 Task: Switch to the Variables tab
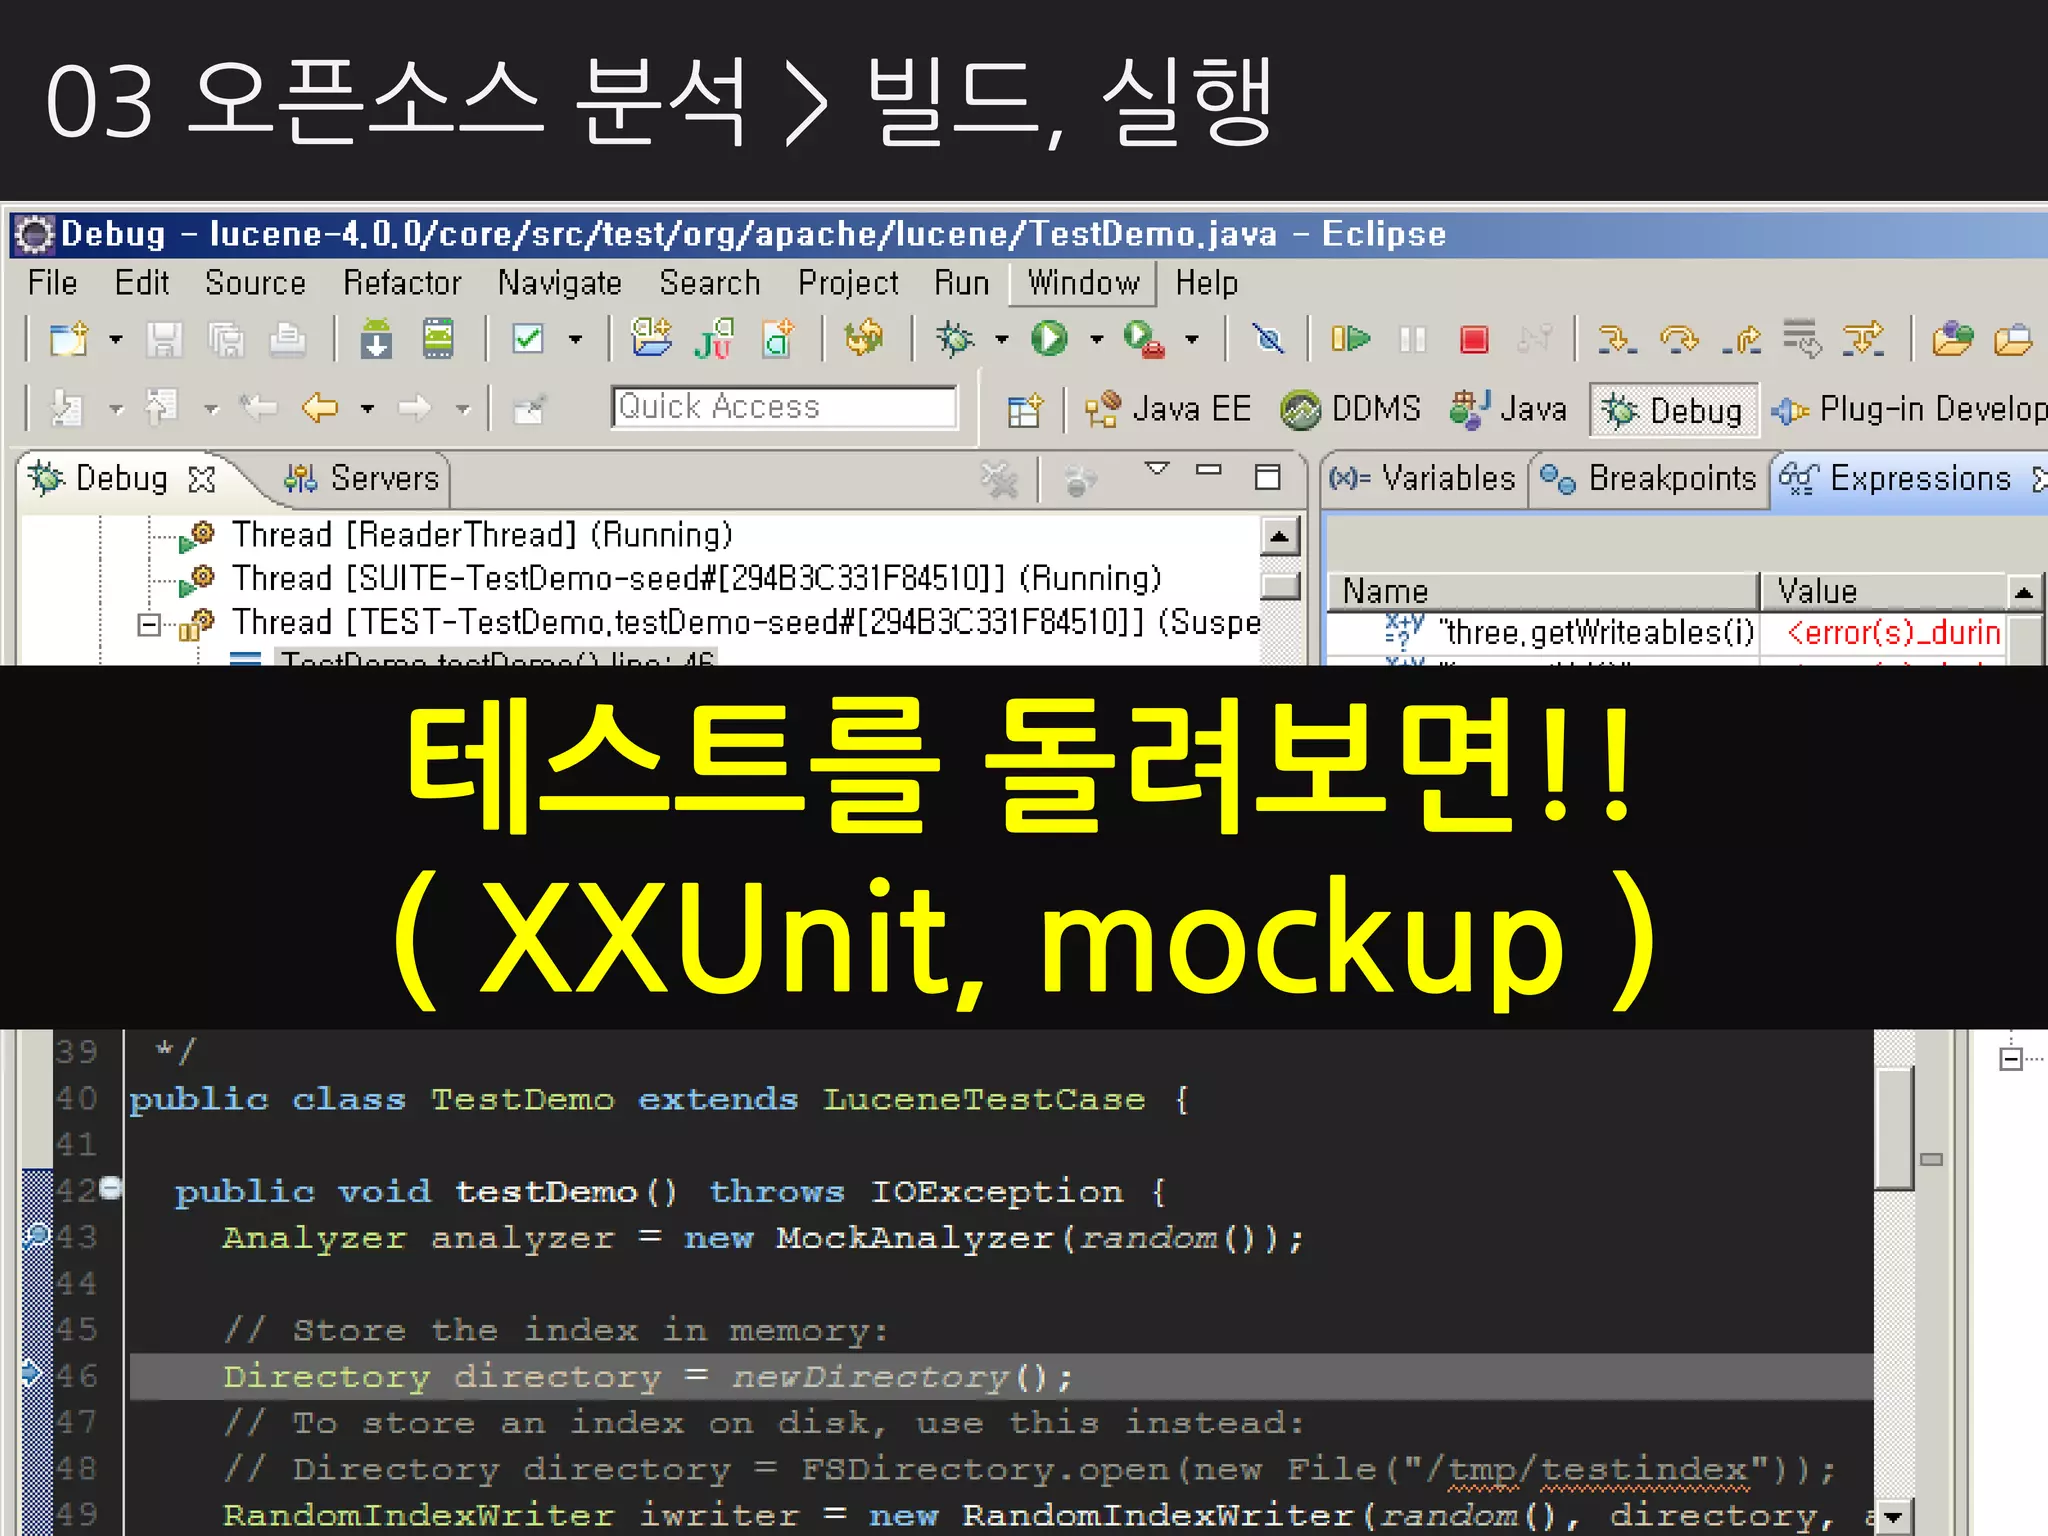(x=1421, y=478)
